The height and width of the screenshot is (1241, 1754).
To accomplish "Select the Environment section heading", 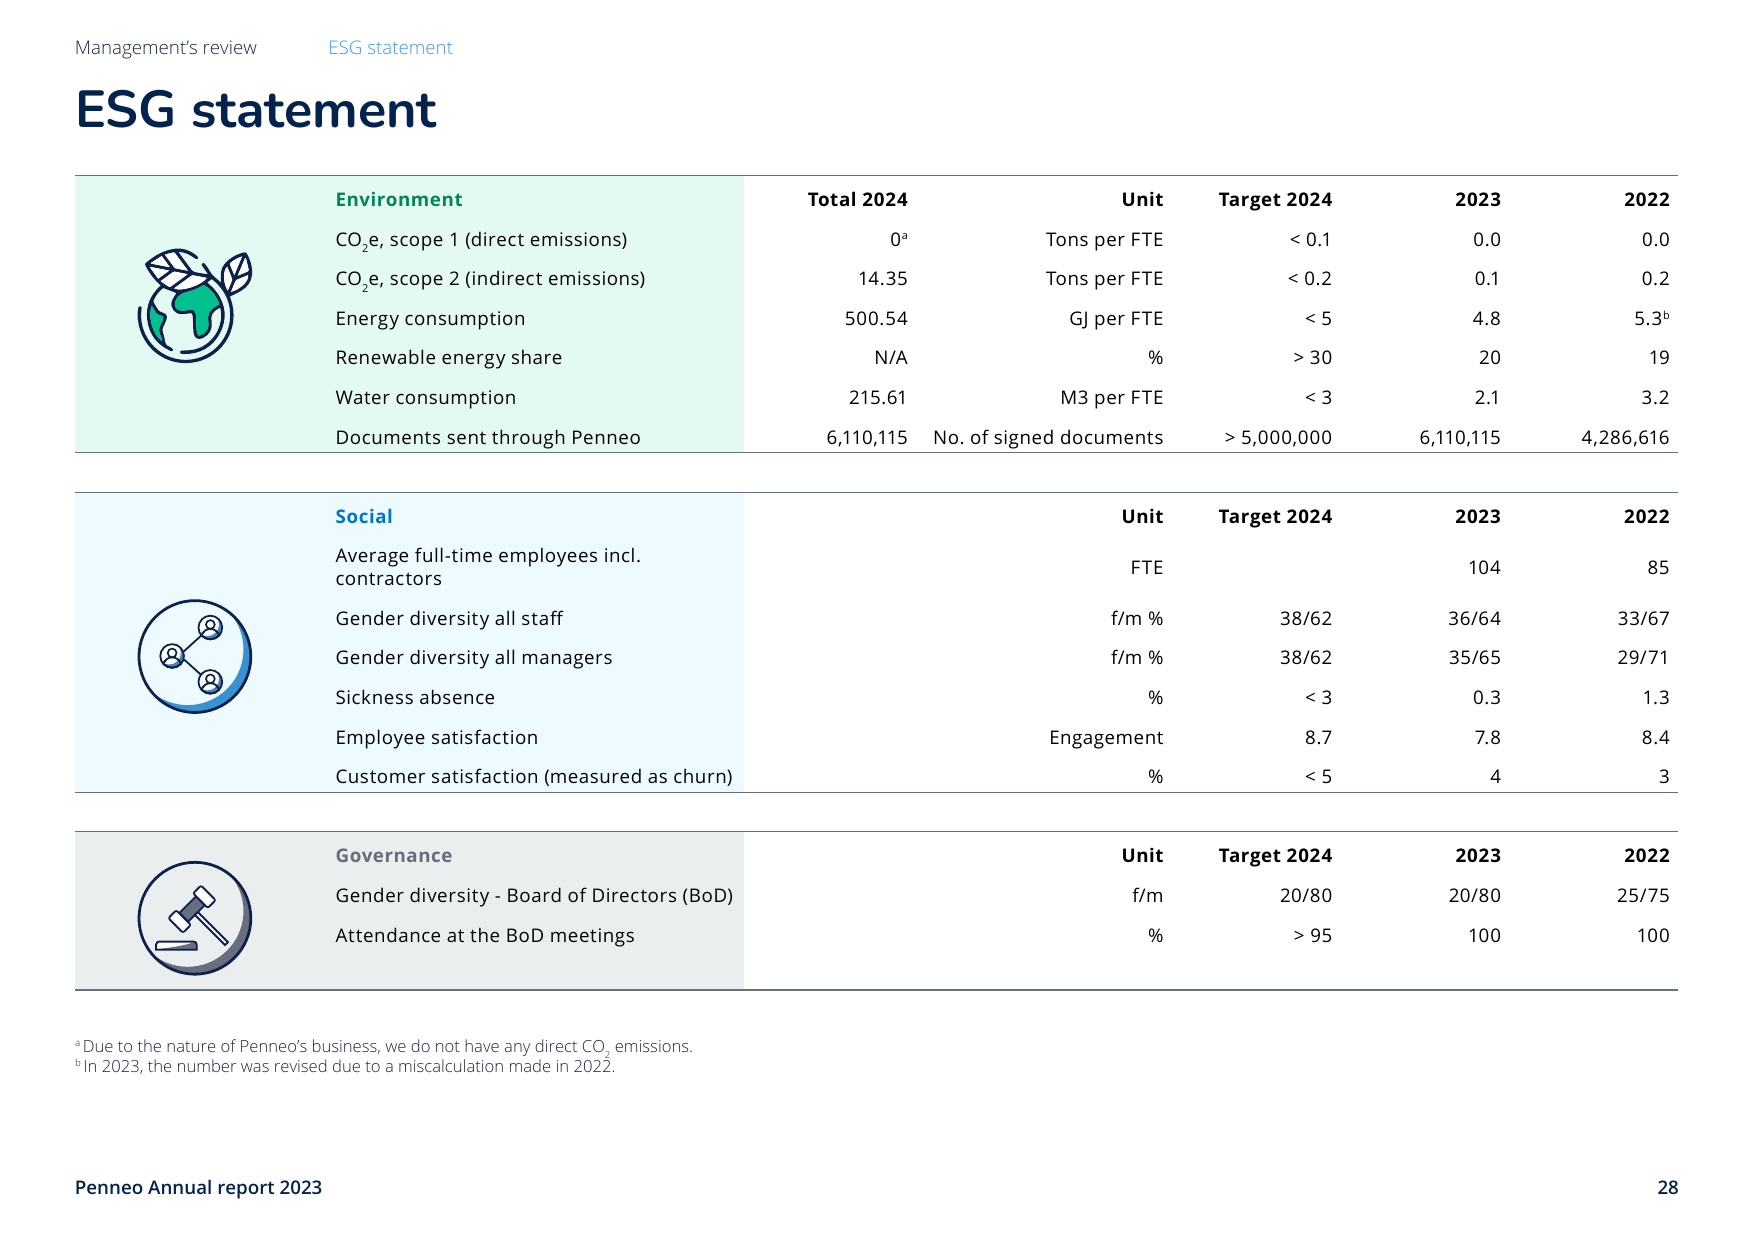I will [399, 199].
